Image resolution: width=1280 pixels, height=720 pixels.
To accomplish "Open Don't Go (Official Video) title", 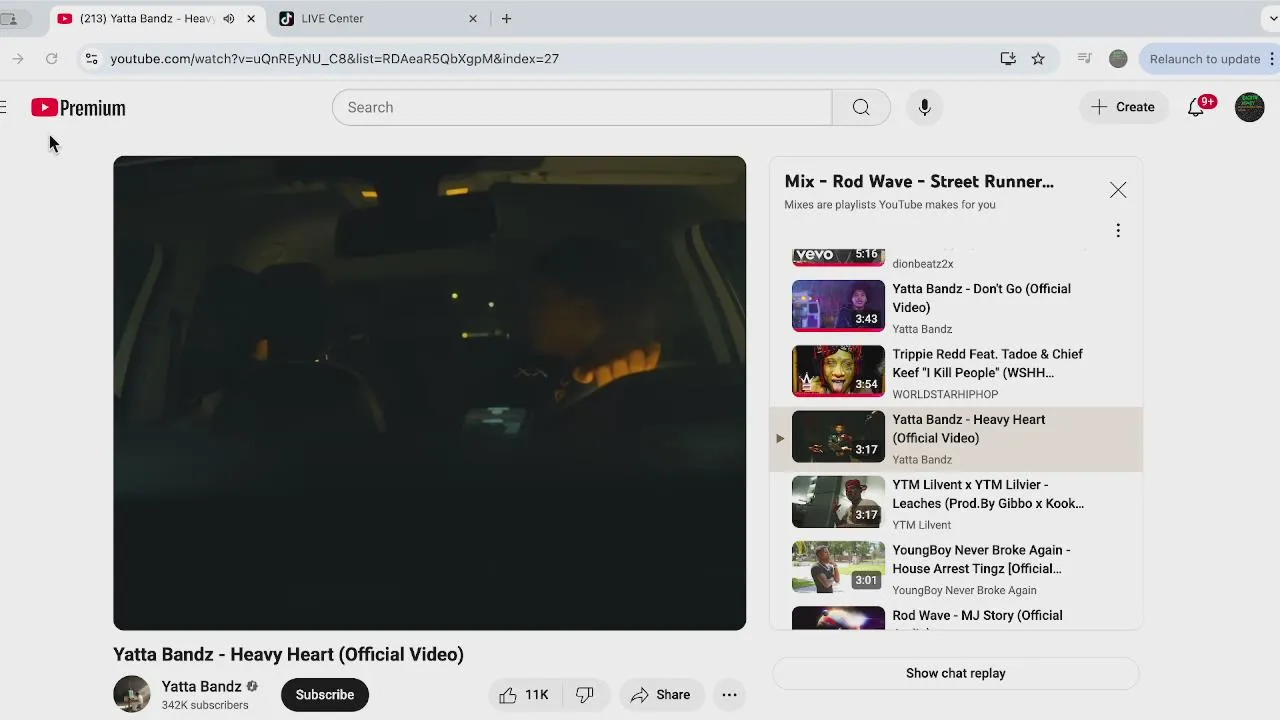I will (x=981, y=298).
